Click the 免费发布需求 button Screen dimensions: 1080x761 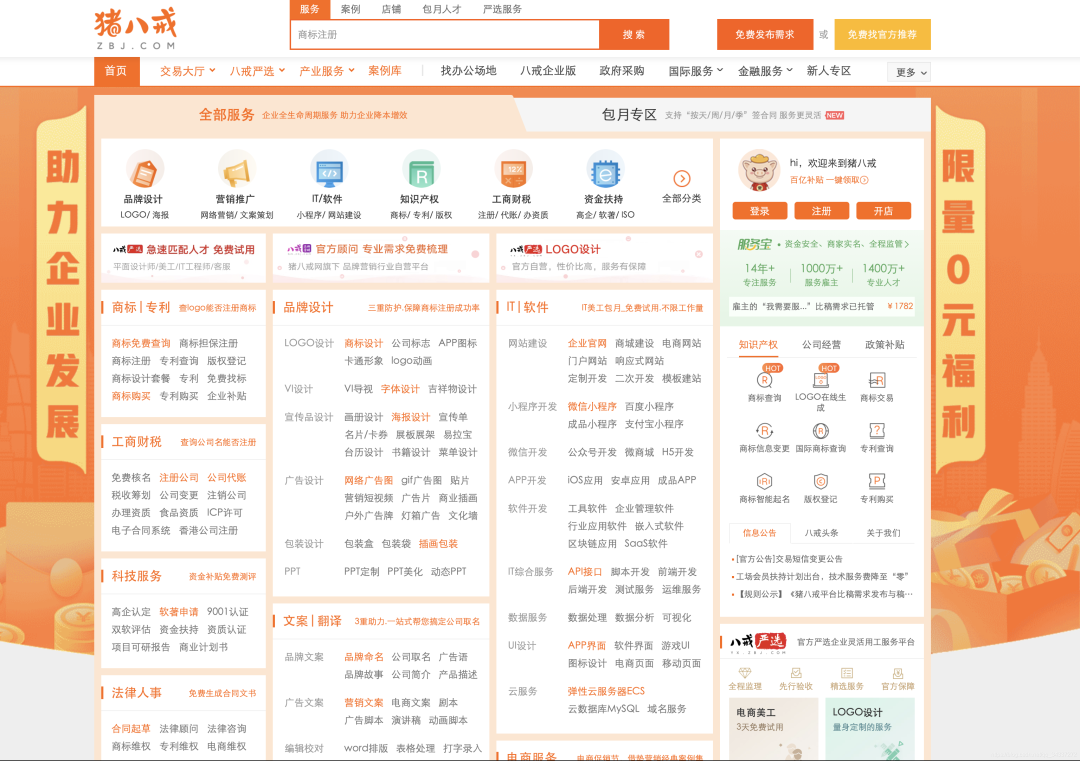(765, 34)
